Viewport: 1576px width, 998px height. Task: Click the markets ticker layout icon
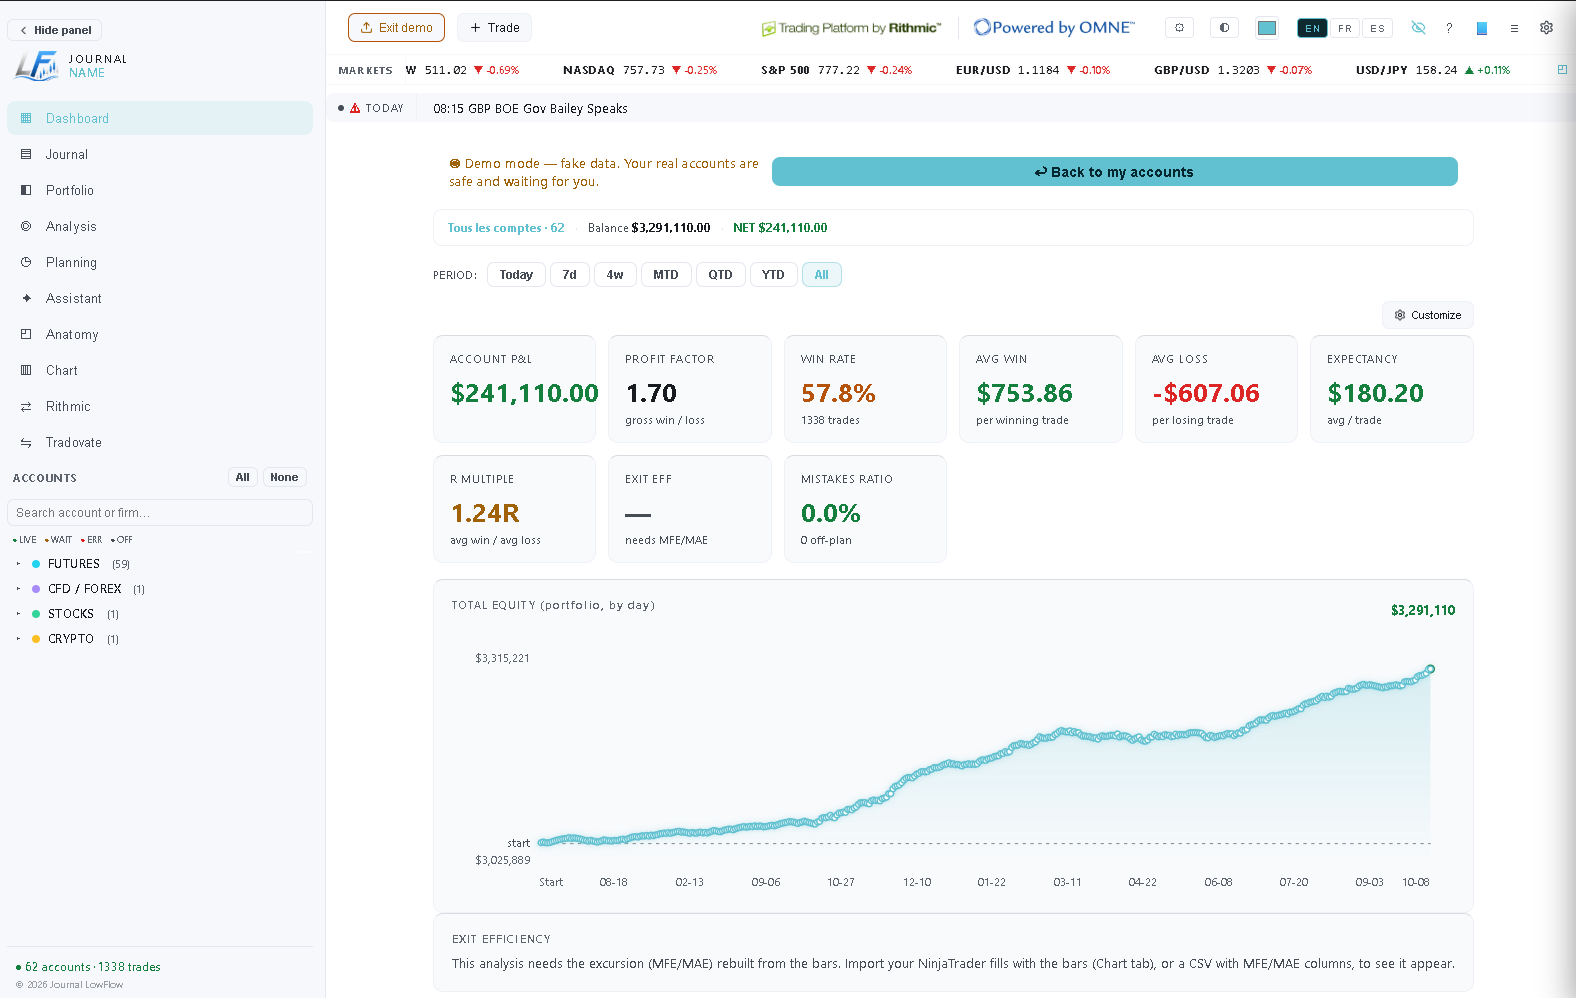click(x=1562, y=70)
